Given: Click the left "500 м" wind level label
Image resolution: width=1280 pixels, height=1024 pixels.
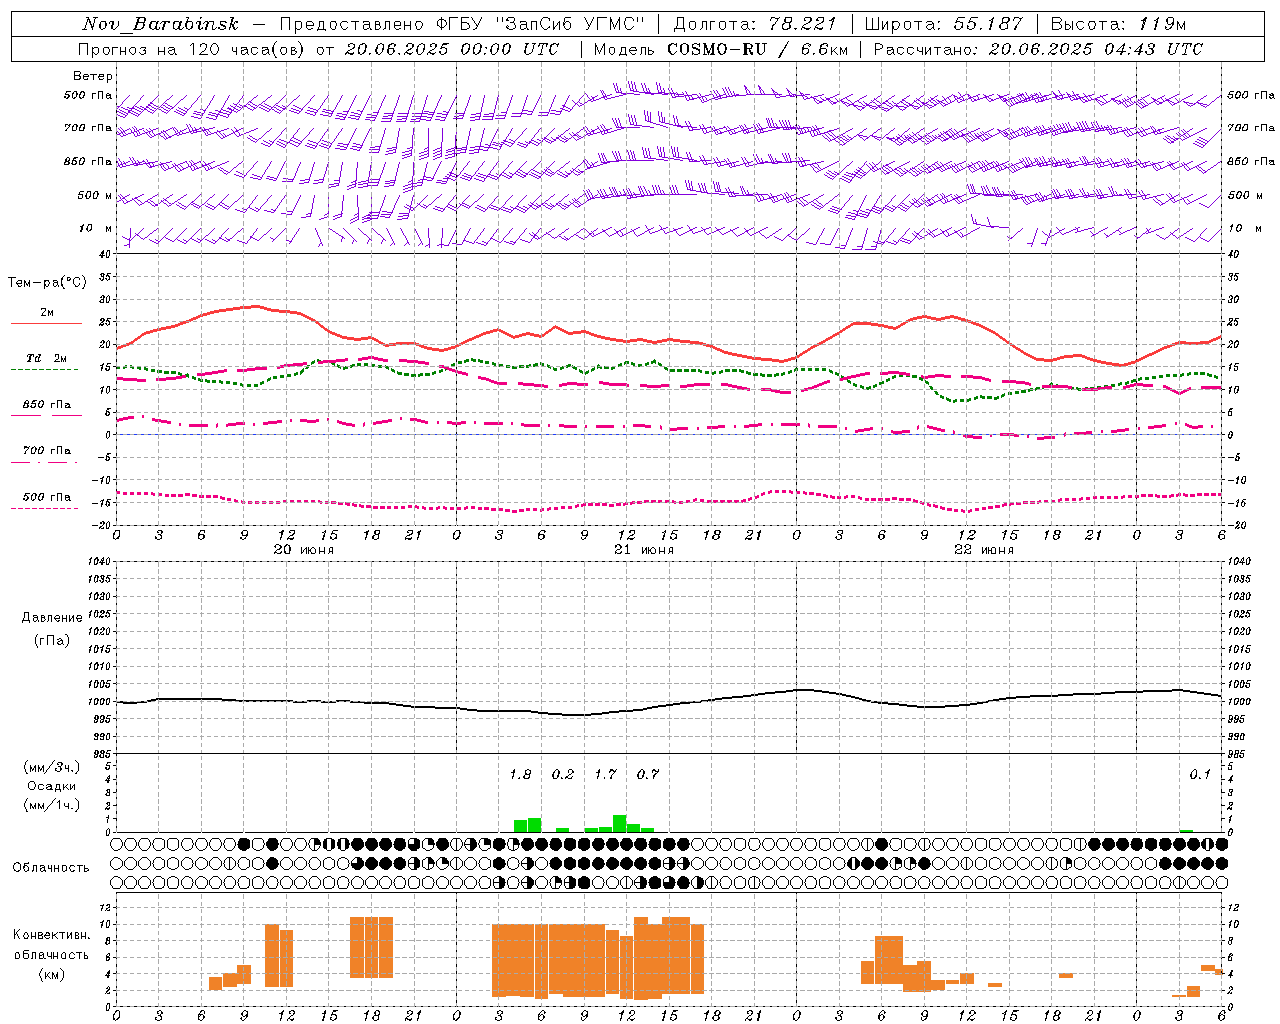Looking at the screenshot, I should (x=95, y=195).
